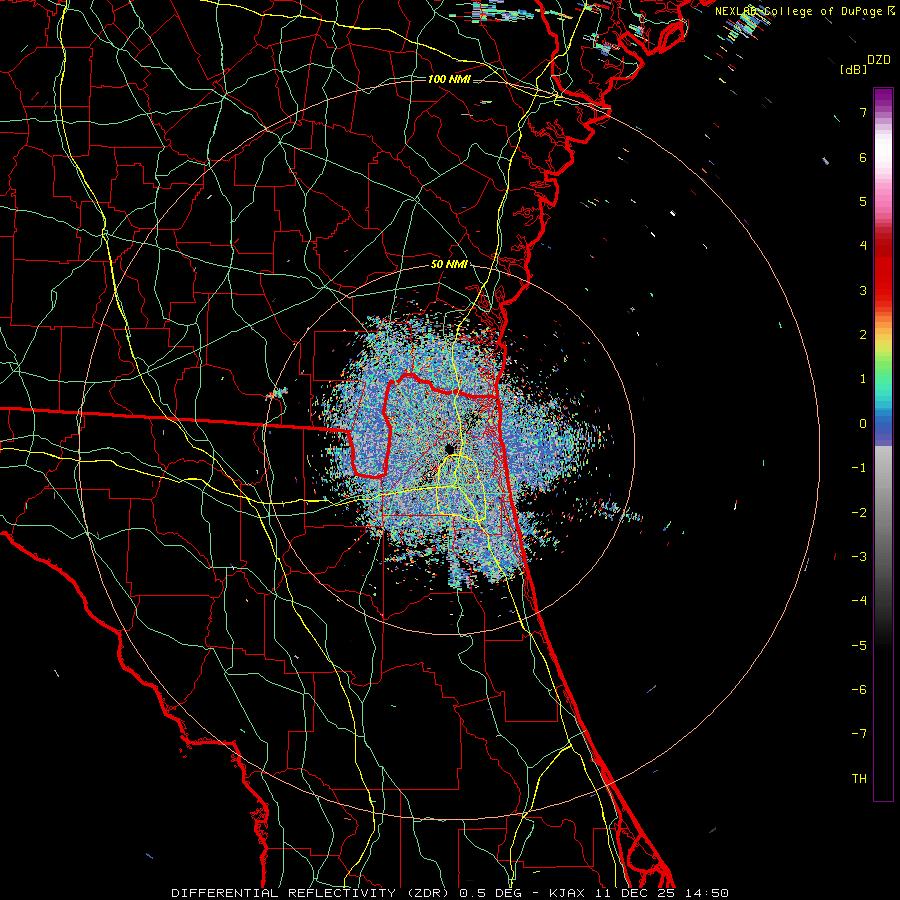Click the [dB] units label
Viewport: 900px width, 900px height.
click(x=853, y=69)
